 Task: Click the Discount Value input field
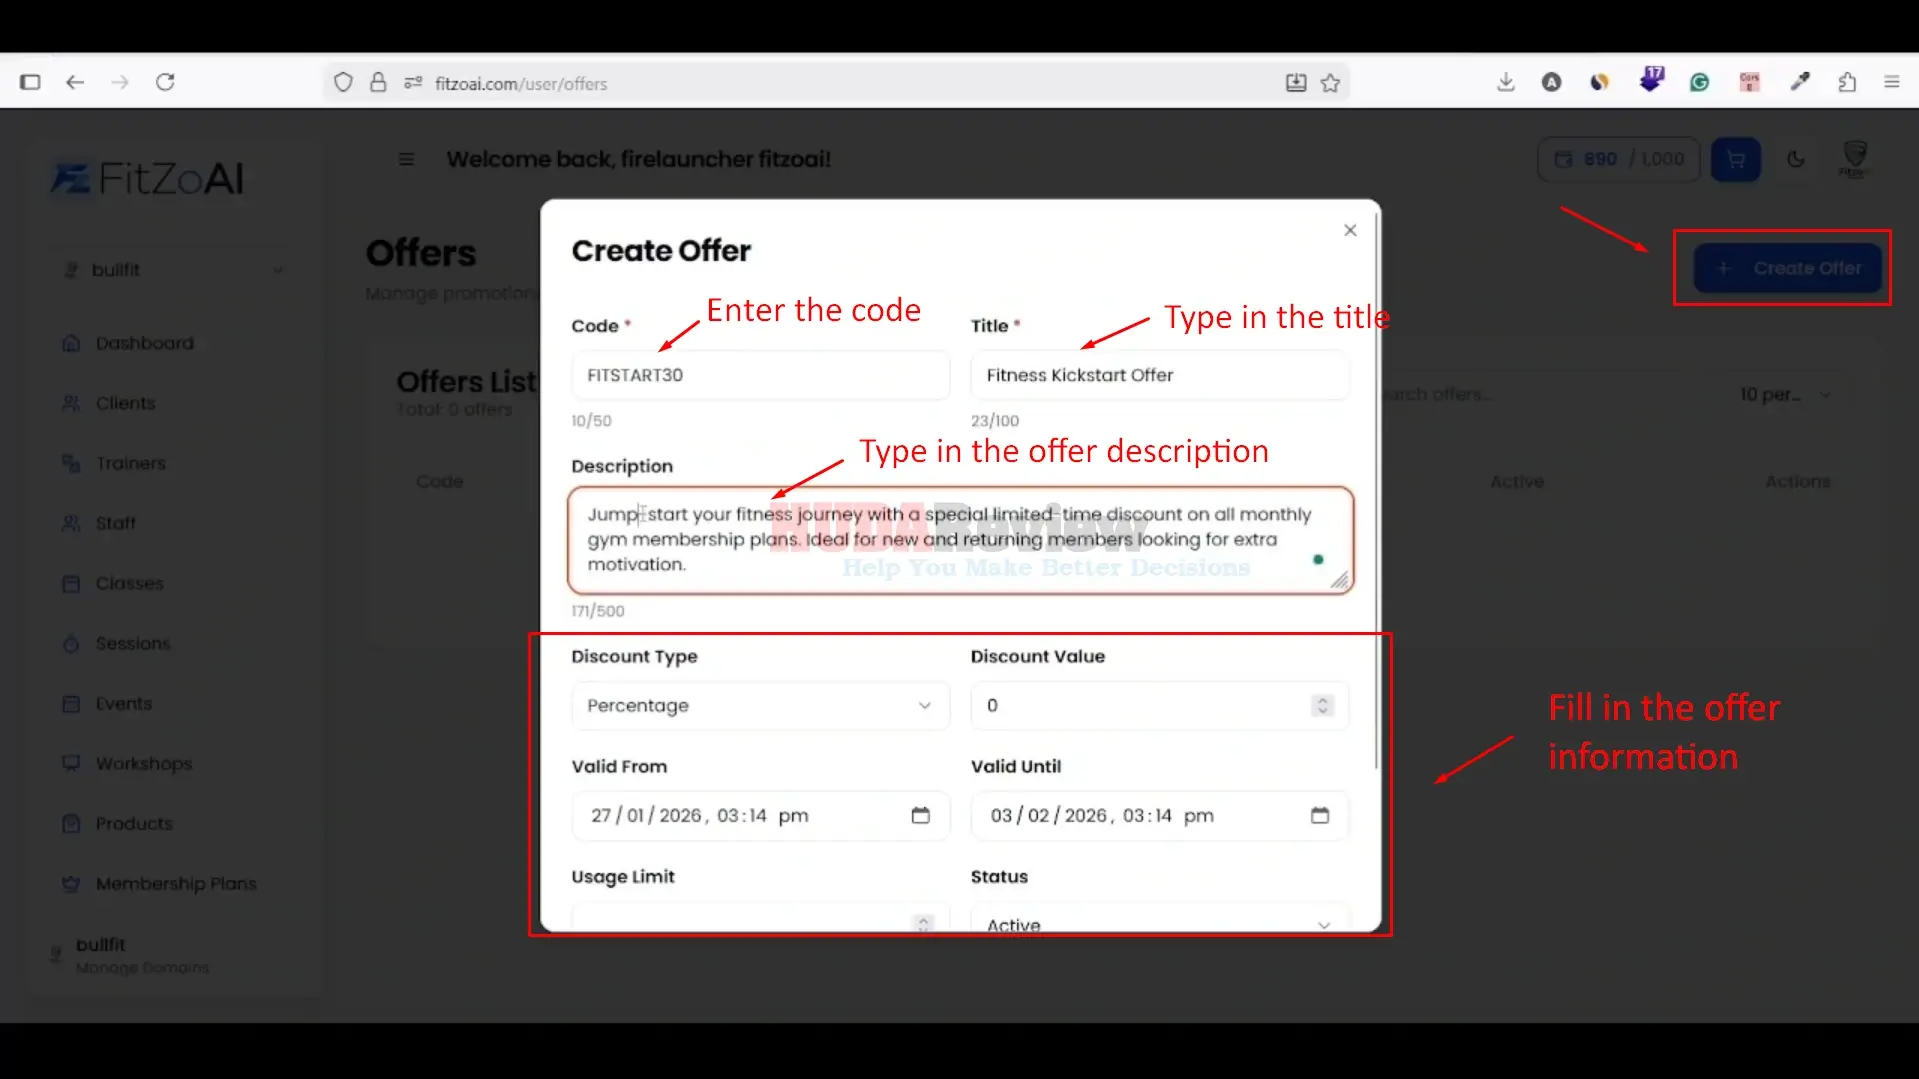[1160, 706]
